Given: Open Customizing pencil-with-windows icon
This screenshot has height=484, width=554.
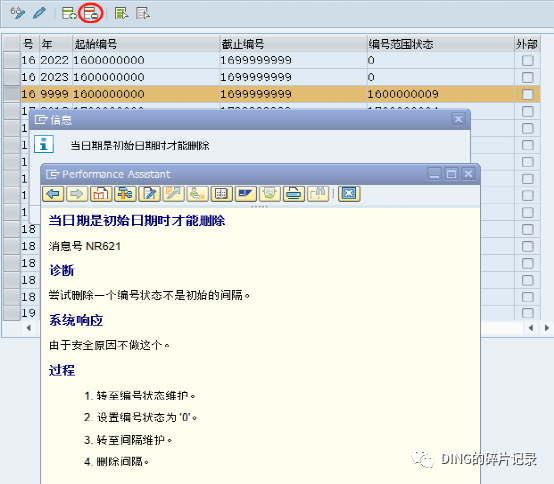Looking at the screenshot, I should click(173, 194).
